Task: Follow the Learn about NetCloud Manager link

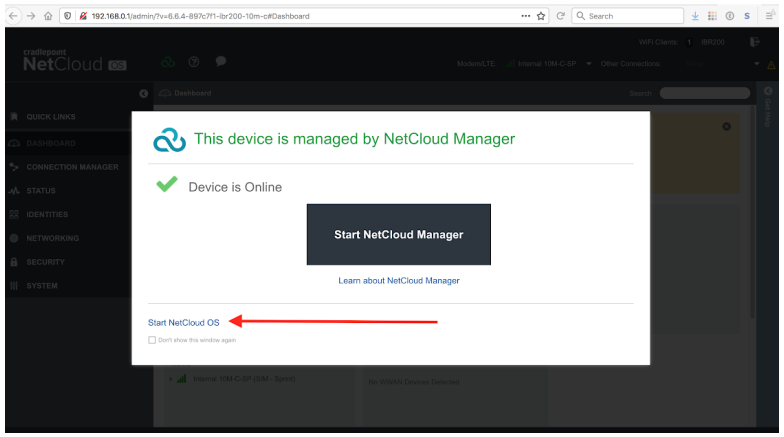Action: point(398,281)
